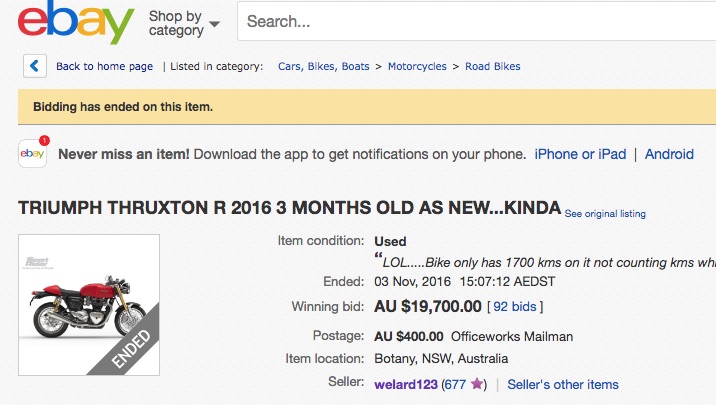The image size is (716, 405).
Task: Open the Android app download link
Action: pyautogui.click(x=669, y=154)
